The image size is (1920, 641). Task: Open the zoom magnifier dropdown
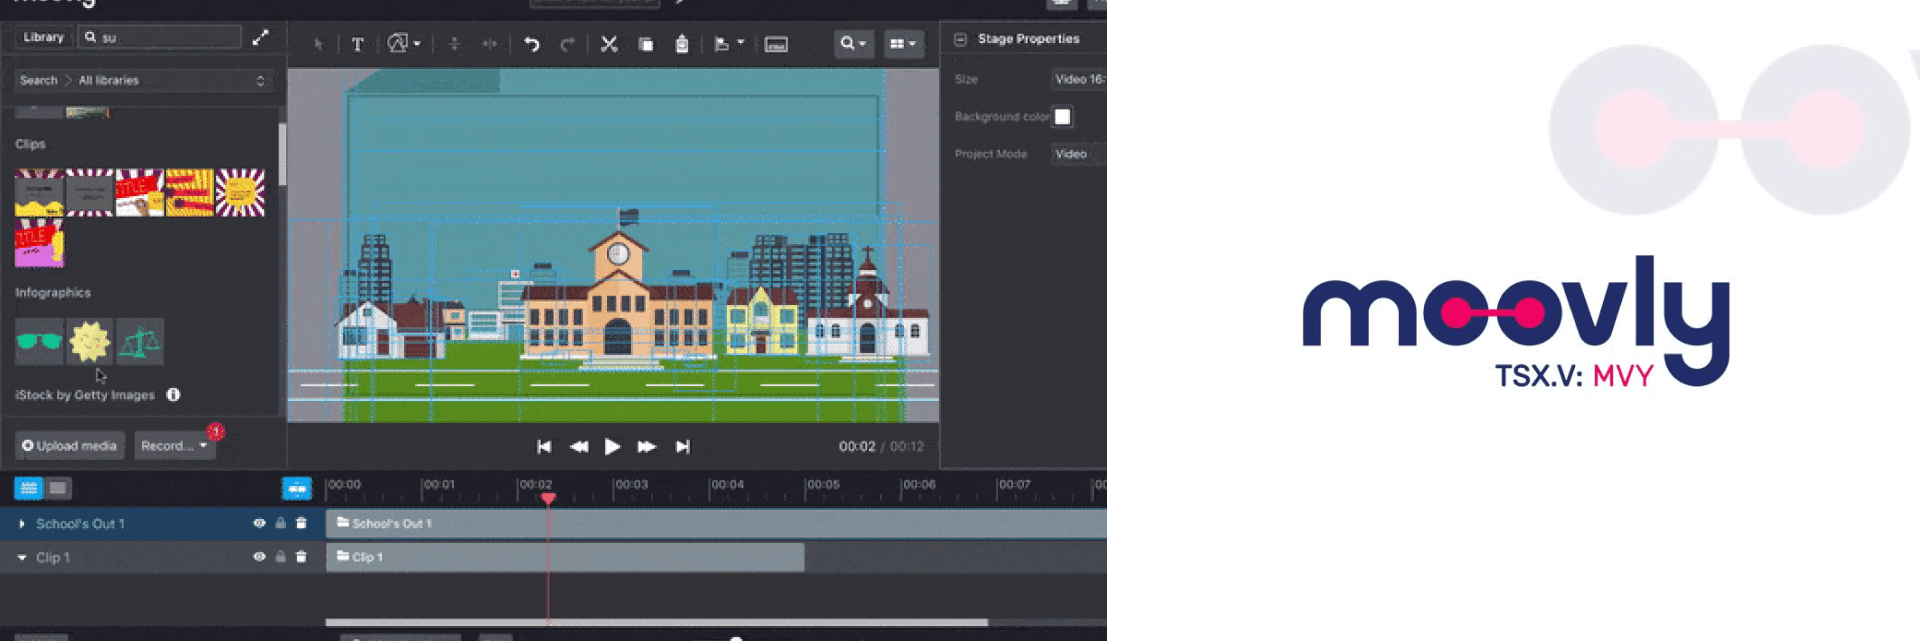(853, 43)
